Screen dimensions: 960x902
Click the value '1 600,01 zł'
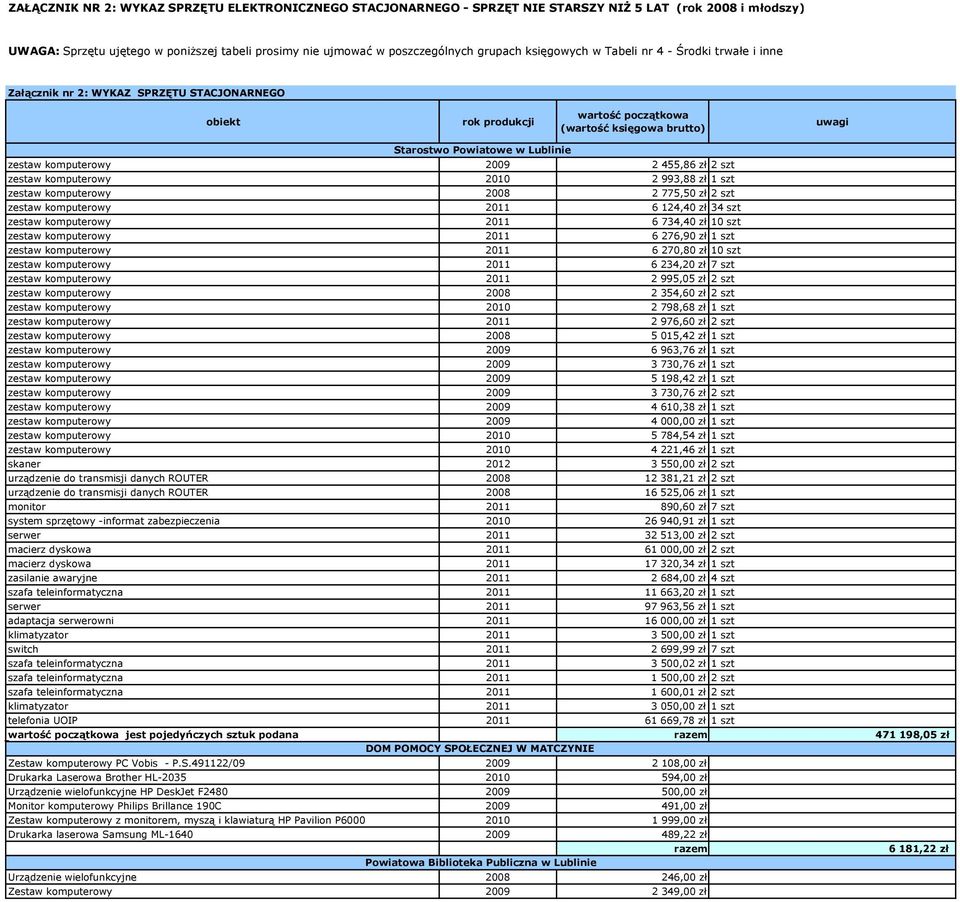coord(679,692)
